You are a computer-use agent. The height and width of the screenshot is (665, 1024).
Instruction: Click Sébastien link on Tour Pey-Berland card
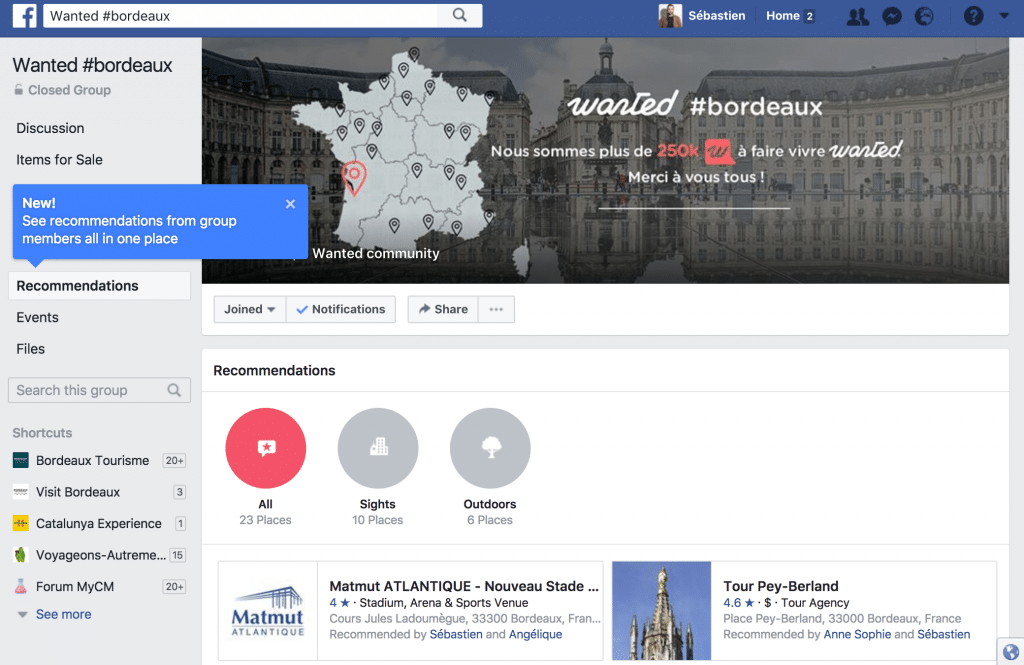[944, 634]
